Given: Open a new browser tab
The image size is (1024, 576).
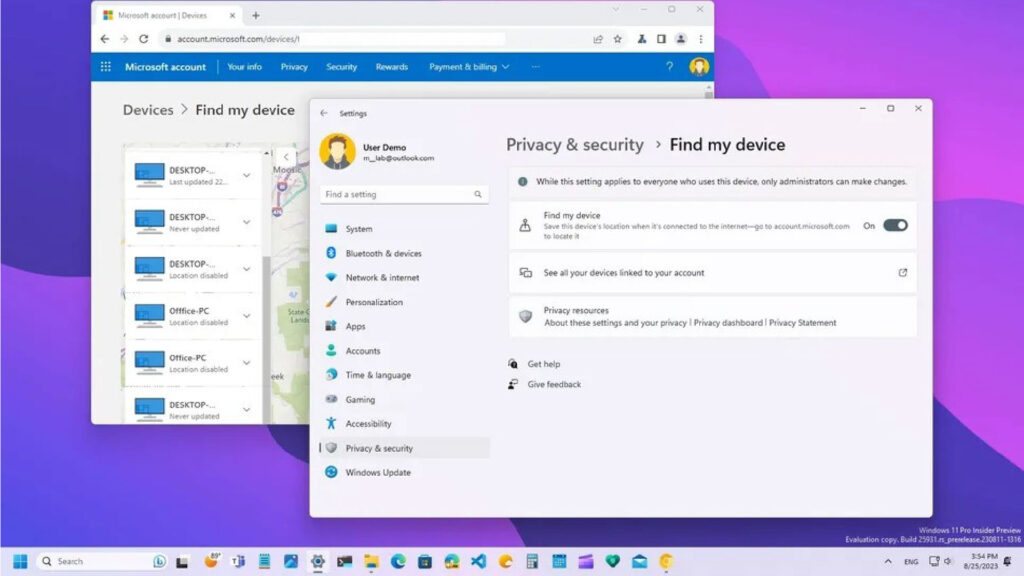Looking at the screenshot, I should [256, 15].
